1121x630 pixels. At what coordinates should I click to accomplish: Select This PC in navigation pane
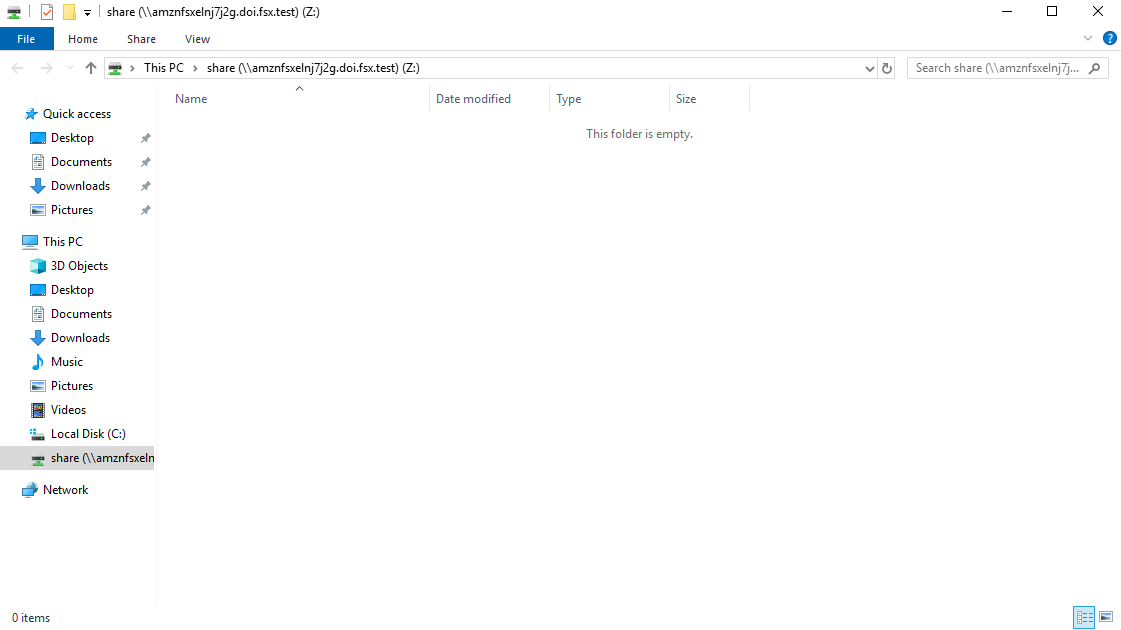click(x=63, y=242)
